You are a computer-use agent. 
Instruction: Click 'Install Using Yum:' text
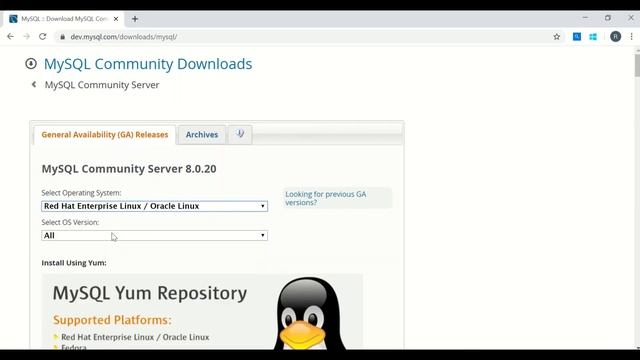(74, 263)
